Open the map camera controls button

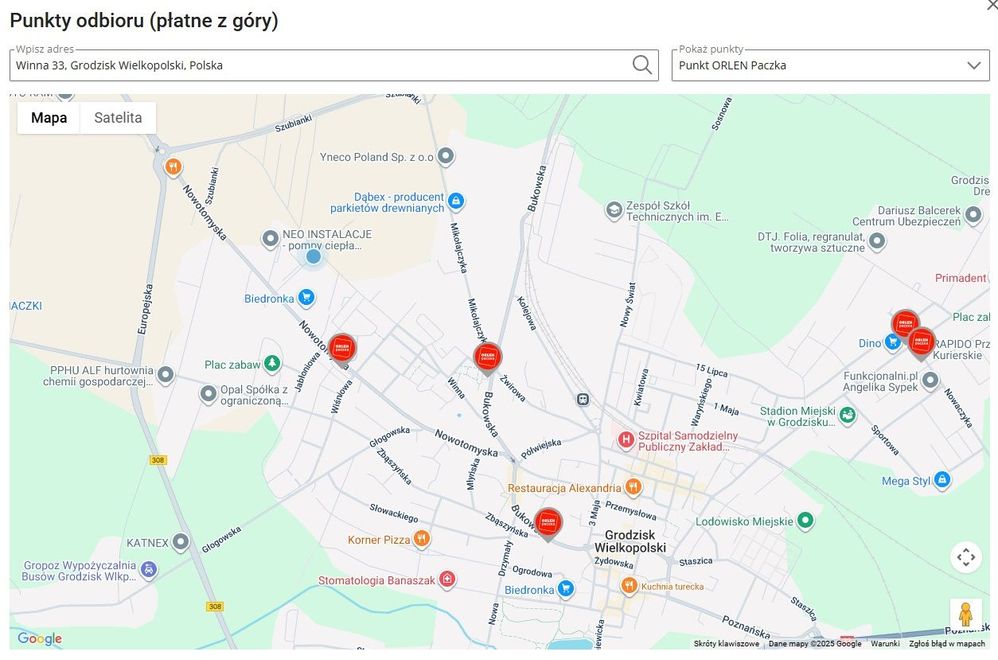click(966, 558)
